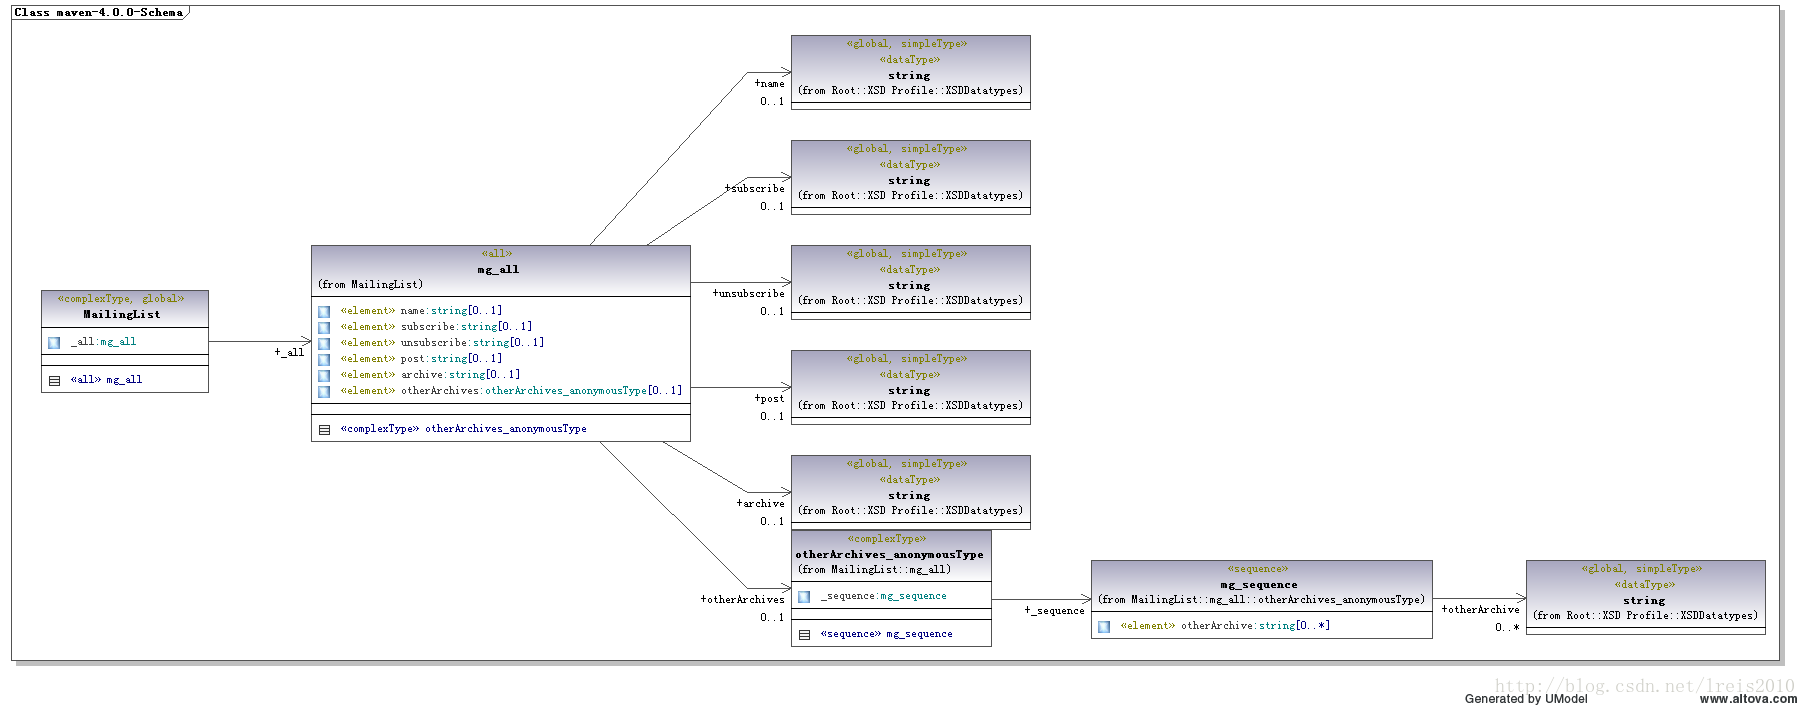
Task: Click the Class maven-4.0.0-Schema diagram tab label
Action: (98, 12)
